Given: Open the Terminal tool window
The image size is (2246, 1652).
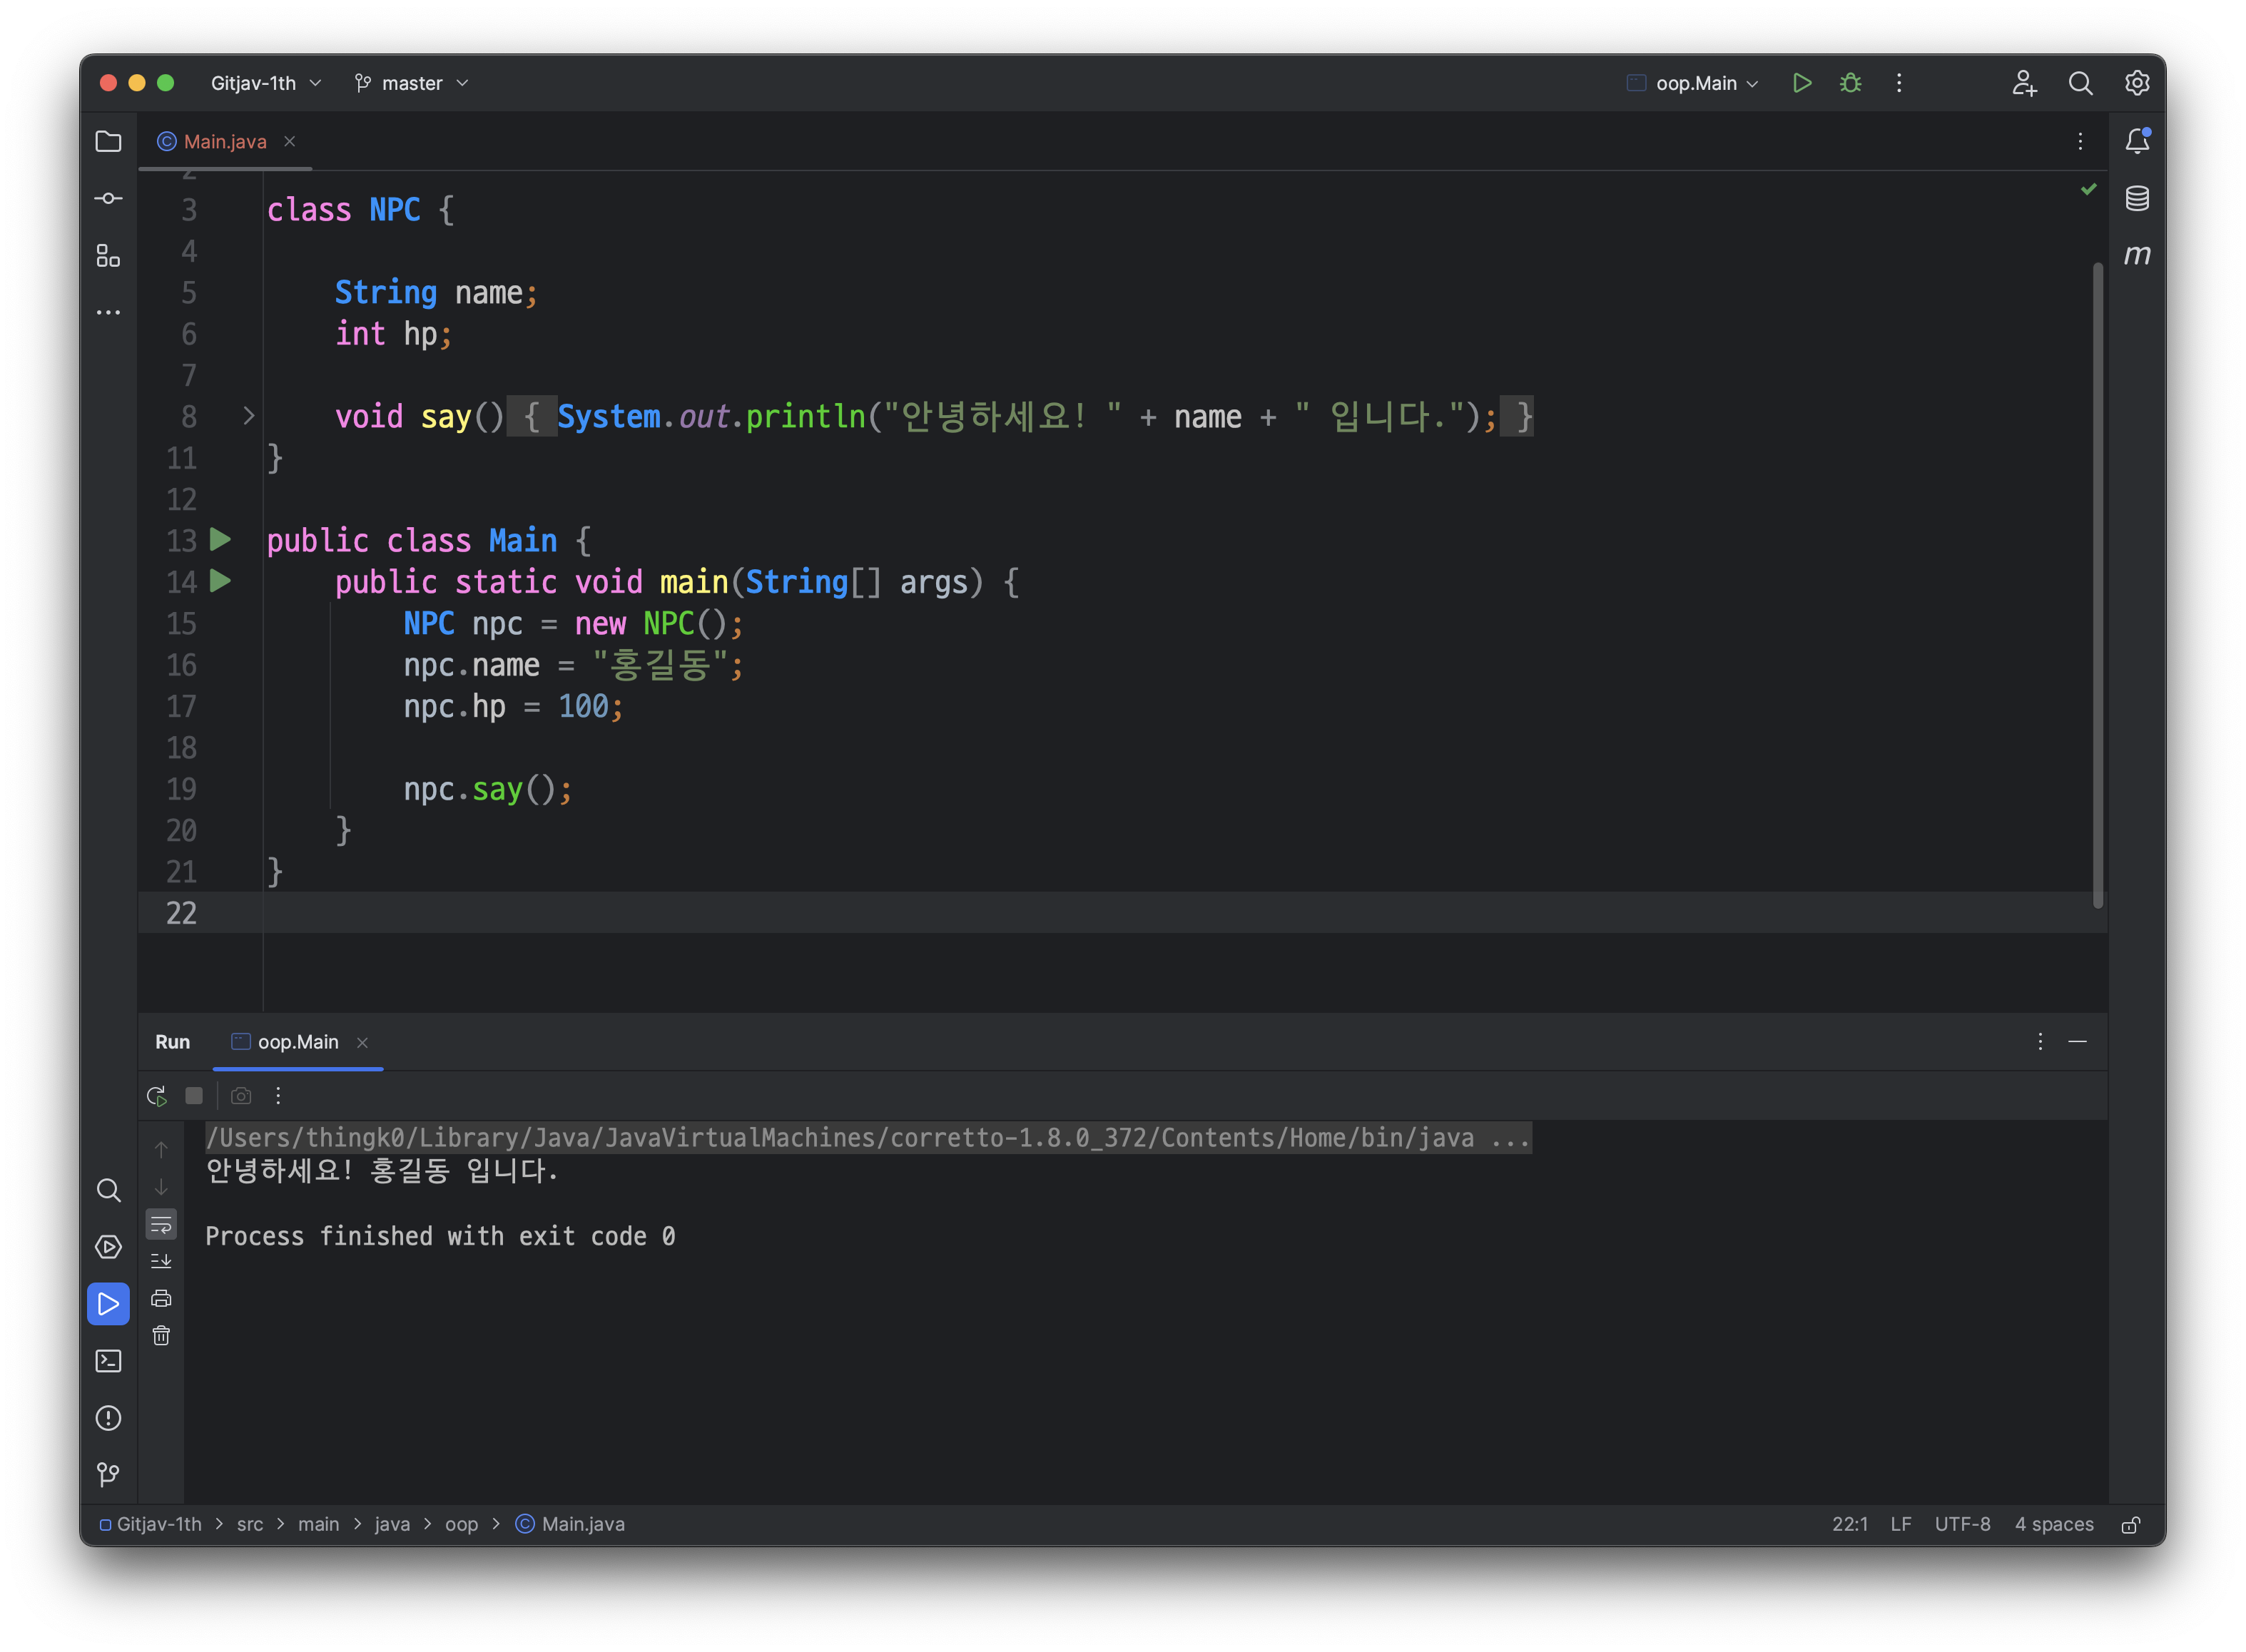Looking at the screenshot, I should tap(108, 1361).
